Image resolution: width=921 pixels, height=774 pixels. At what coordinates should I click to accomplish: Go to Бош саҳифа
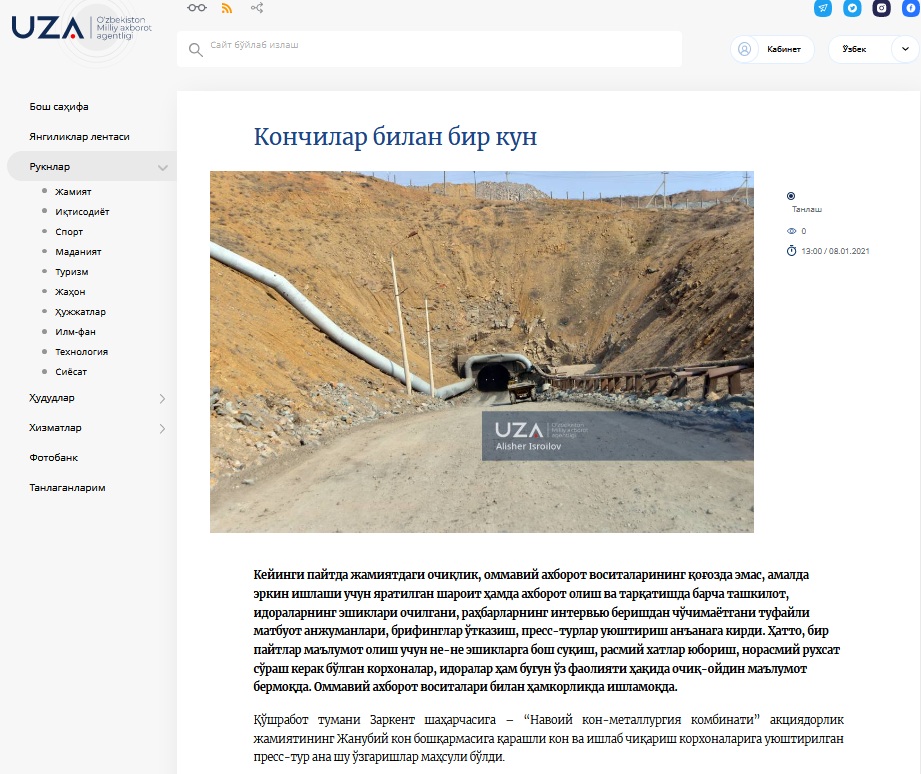click(x=66, y=106)
